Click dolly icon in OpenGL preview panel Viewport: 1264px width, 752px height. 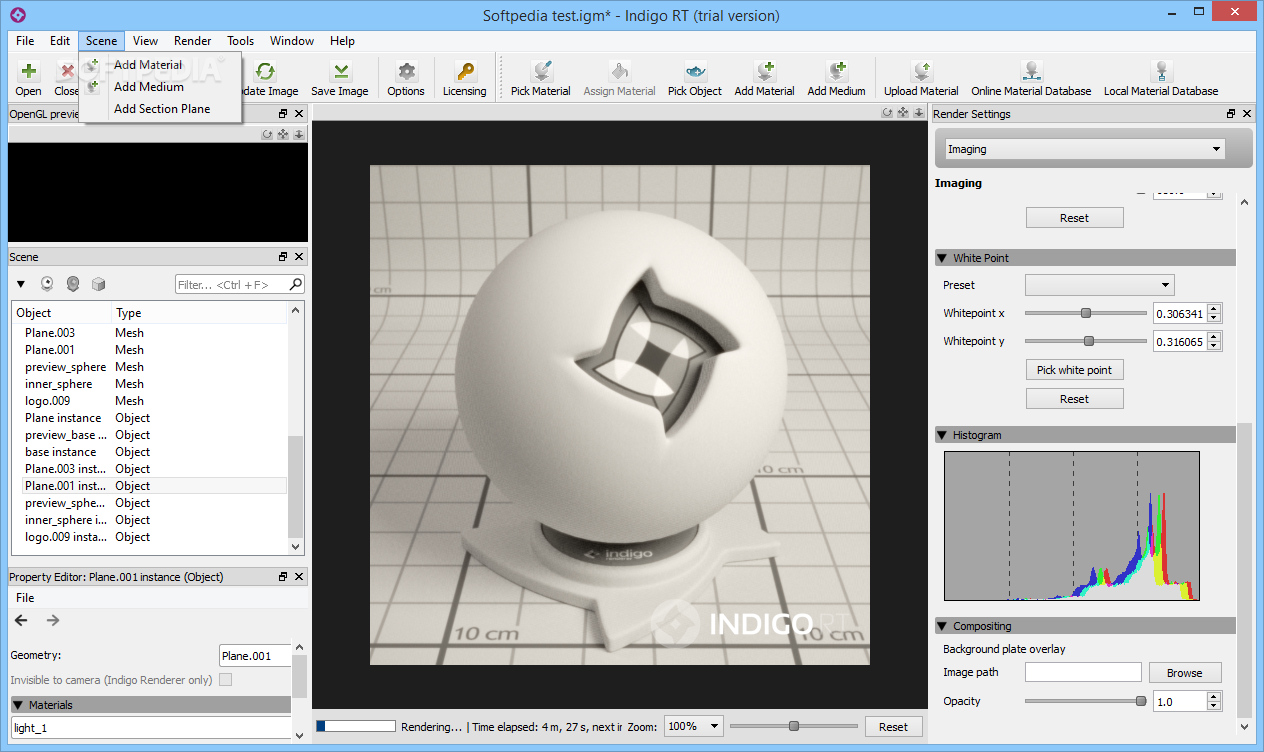click(299, 134)
